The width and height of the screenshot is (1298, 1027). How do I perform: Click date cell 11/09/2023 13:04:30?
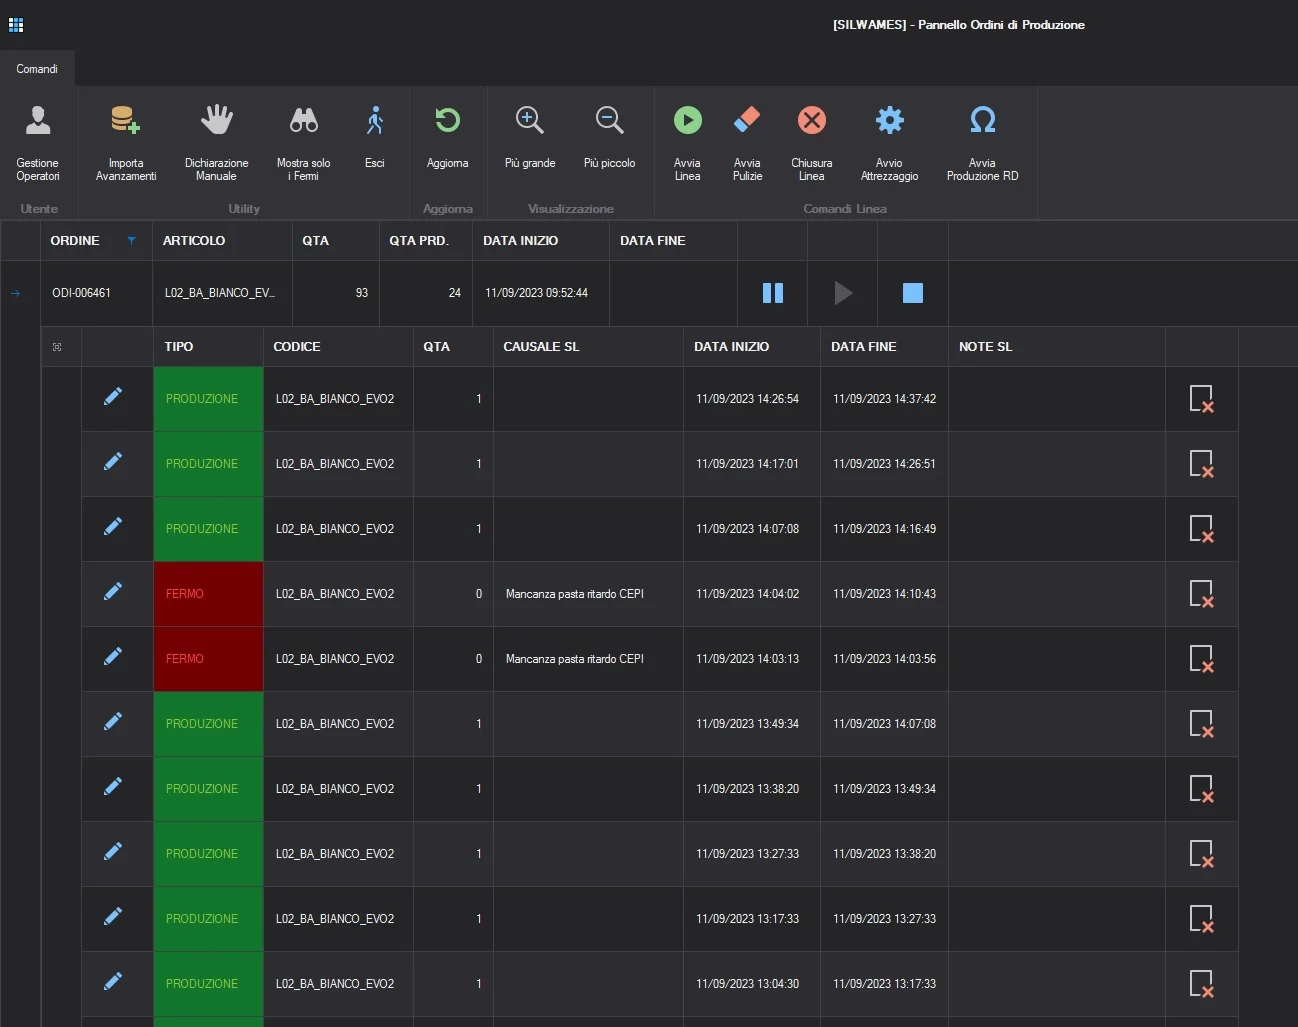coord(752,984)
